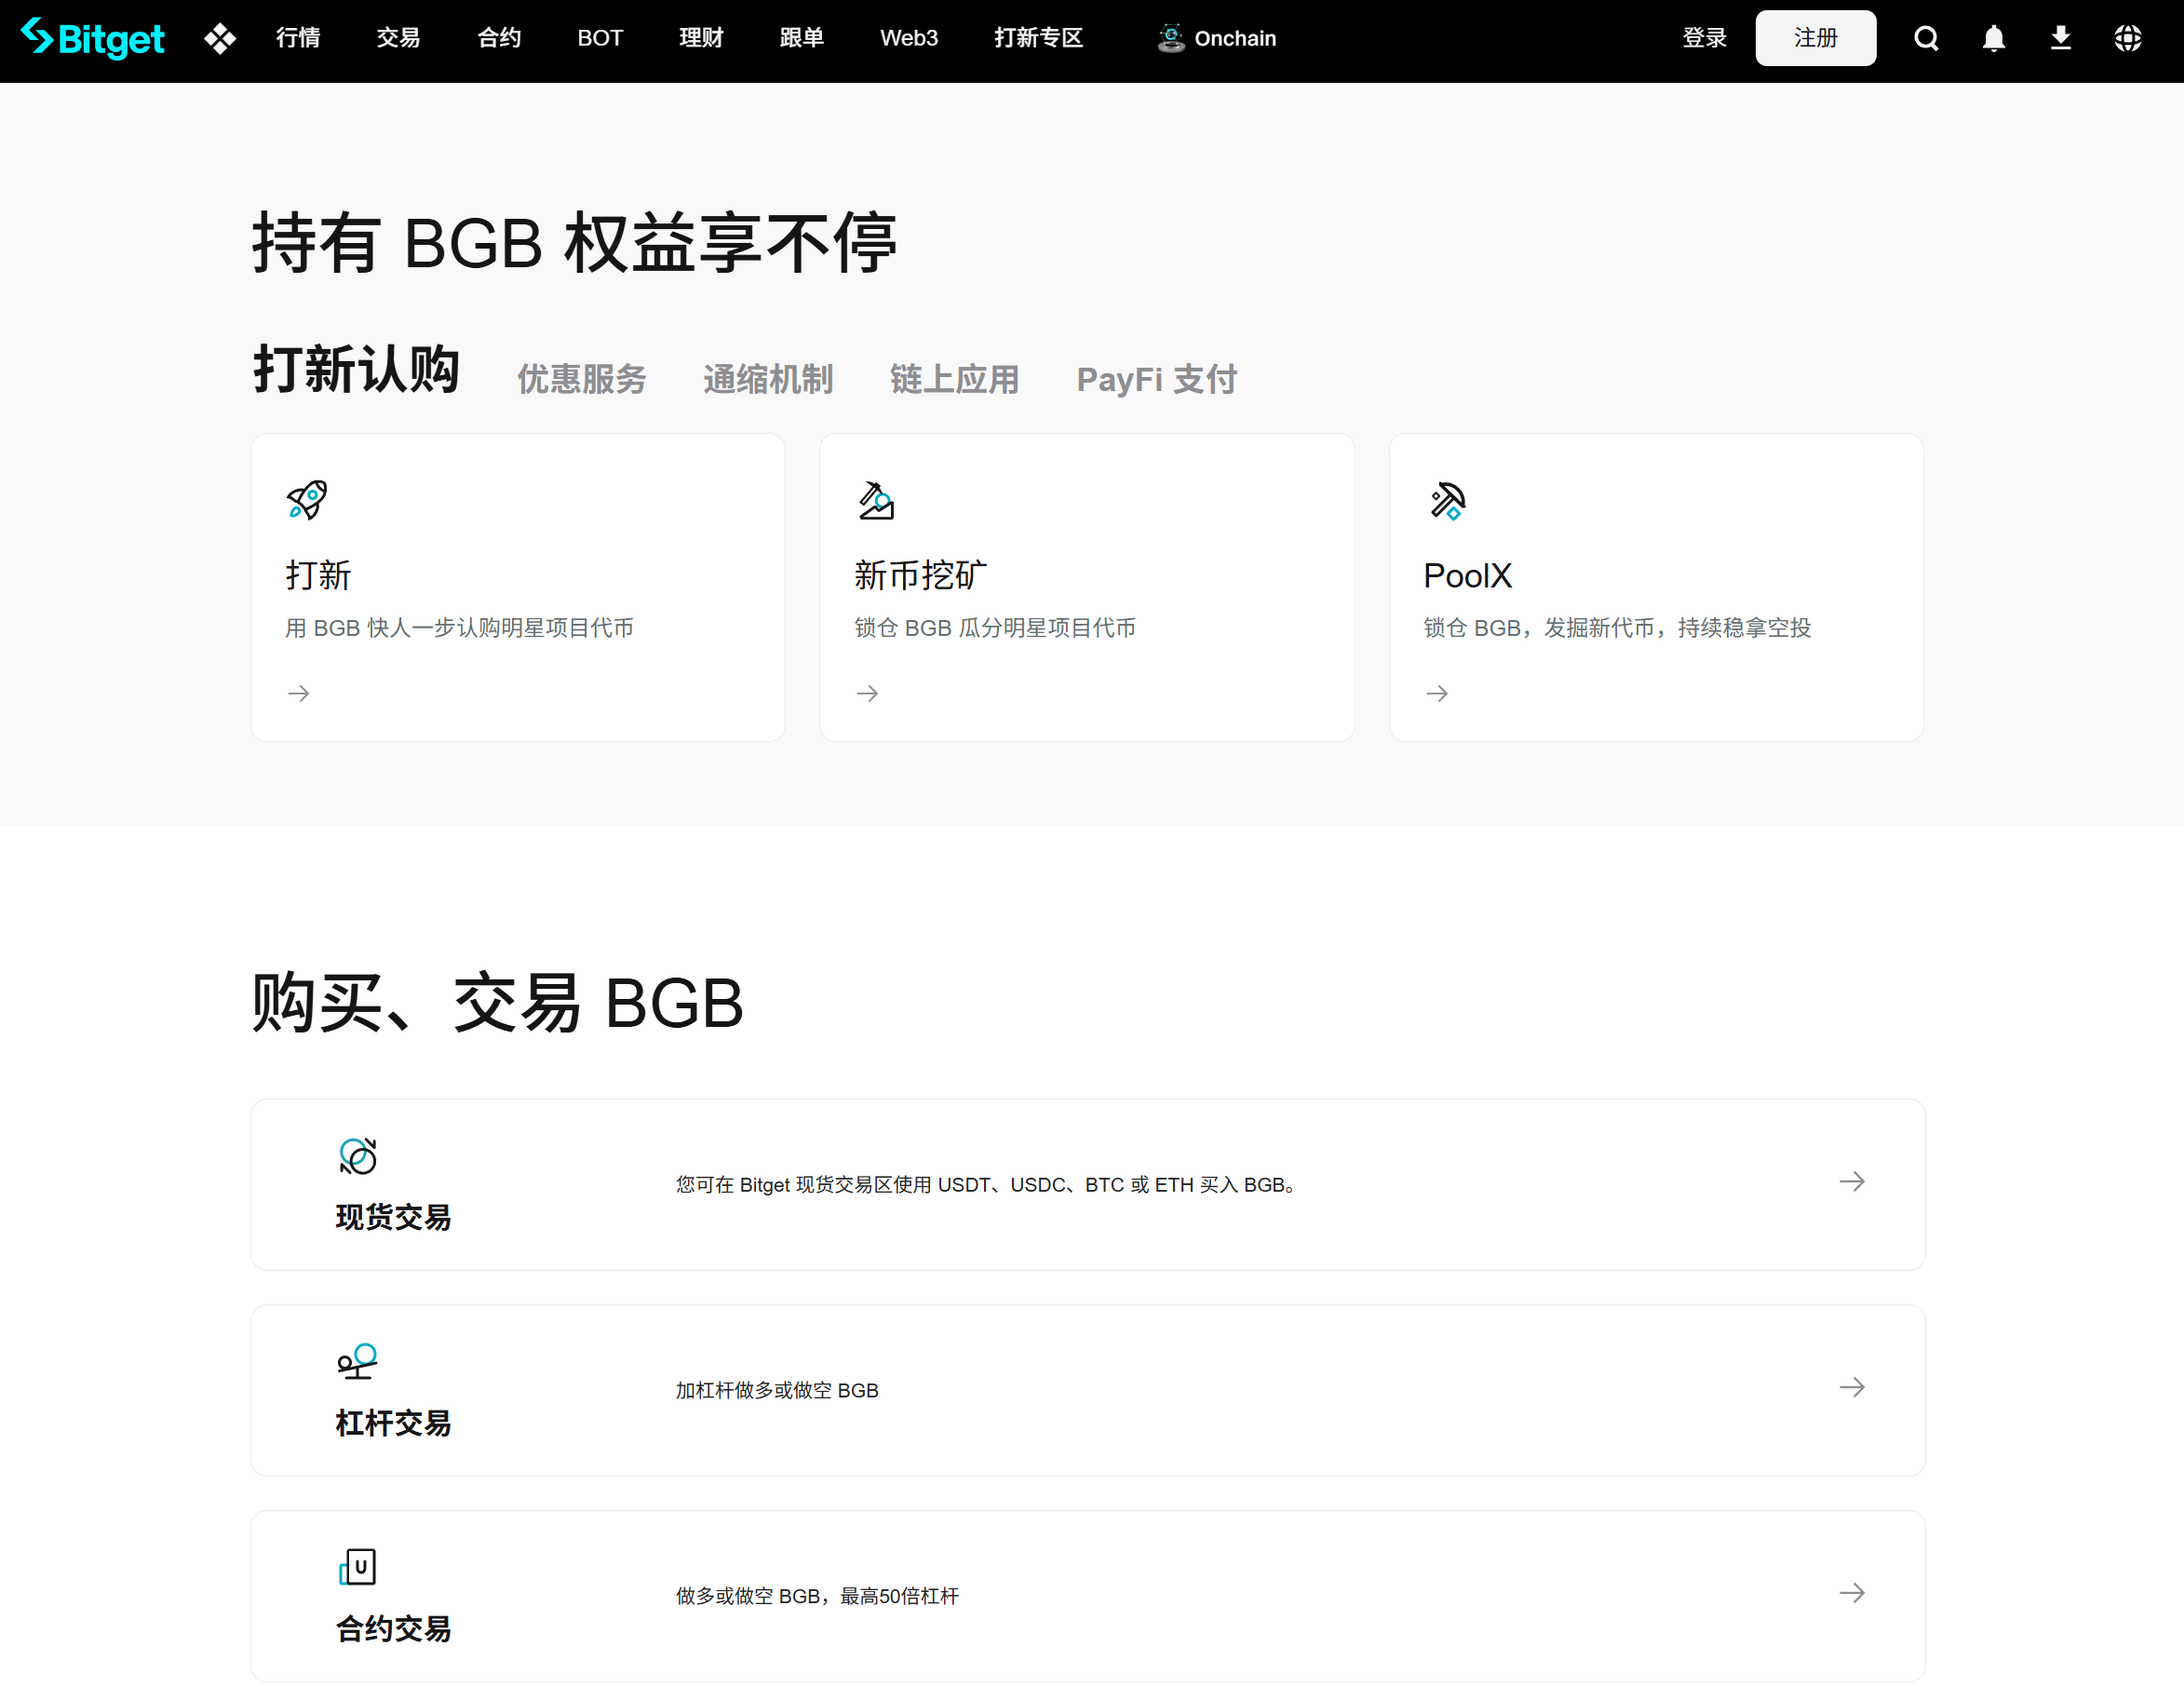Click the 持有 BGB 权益享不停 heading
Viewport: 2184px width, 1687px height.
point(574,243)
